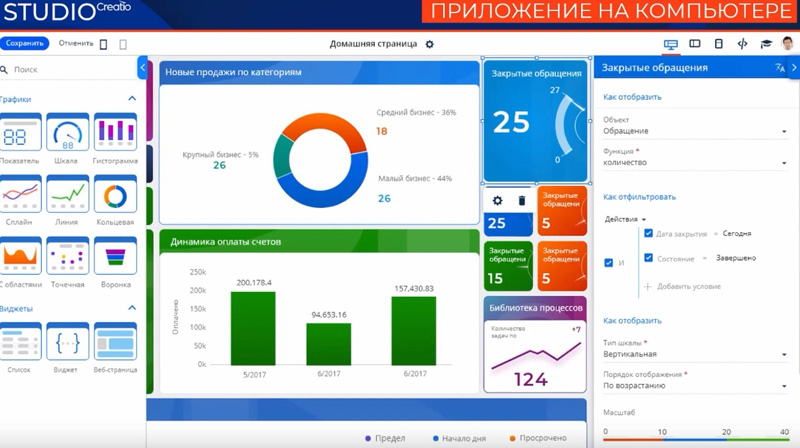This screenshot has height=448, width=800.
Task: Click the trash icon to delete the widget
Action: 521,201
